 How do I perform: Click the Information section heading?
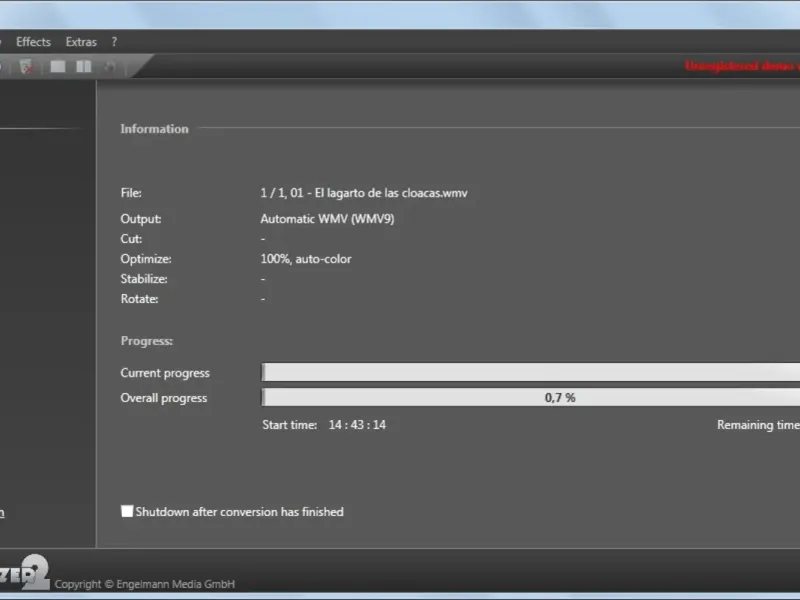click(x=155, y=129)
